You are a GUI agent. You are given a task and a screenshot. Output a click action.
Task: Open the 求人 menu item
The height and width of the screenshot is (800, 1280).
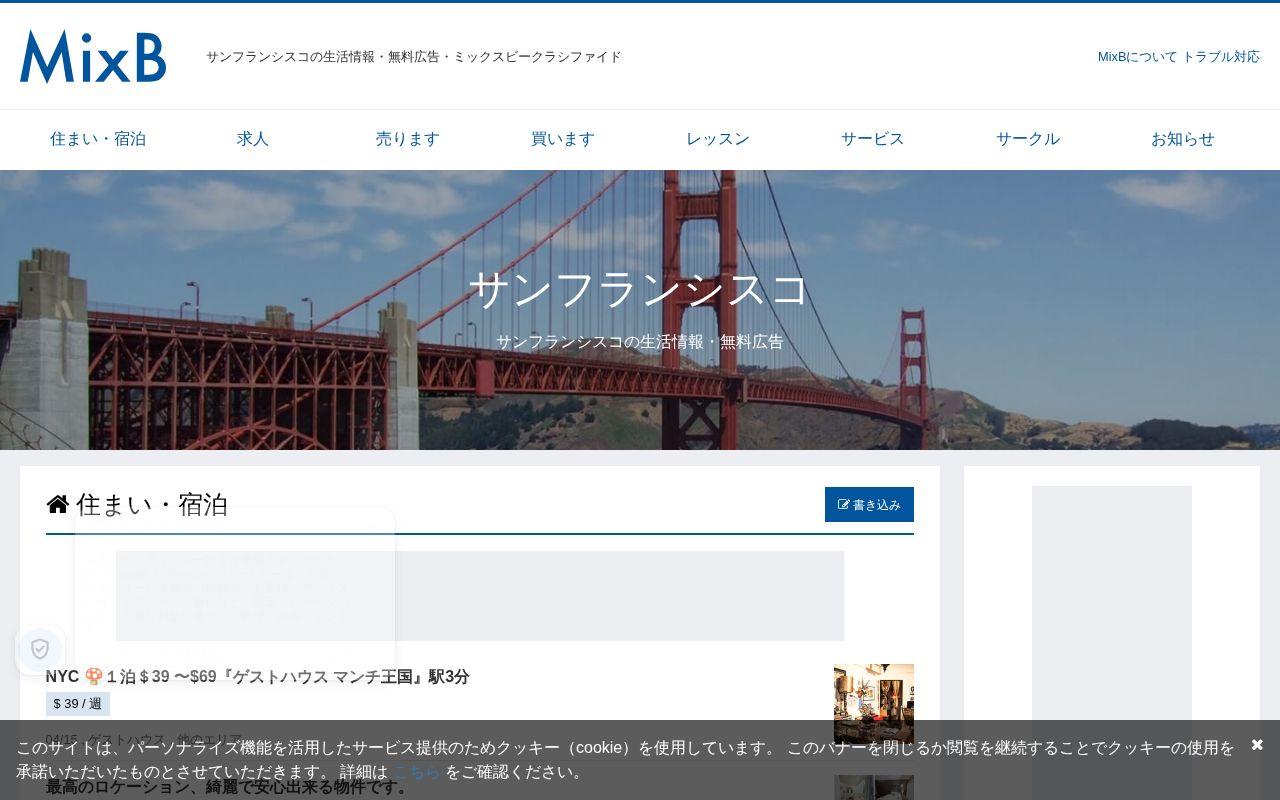pos(253,139)
